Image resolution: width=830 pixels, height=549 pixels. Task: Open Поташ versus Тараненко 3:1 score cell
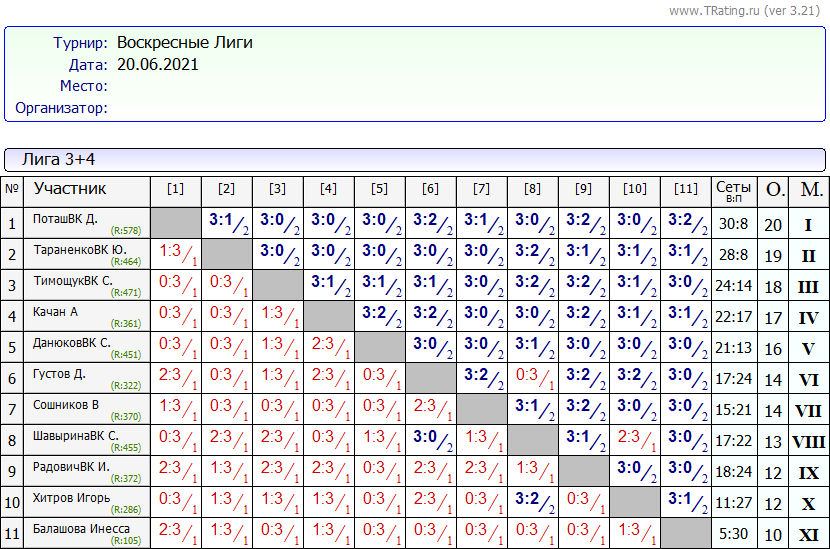226,223
